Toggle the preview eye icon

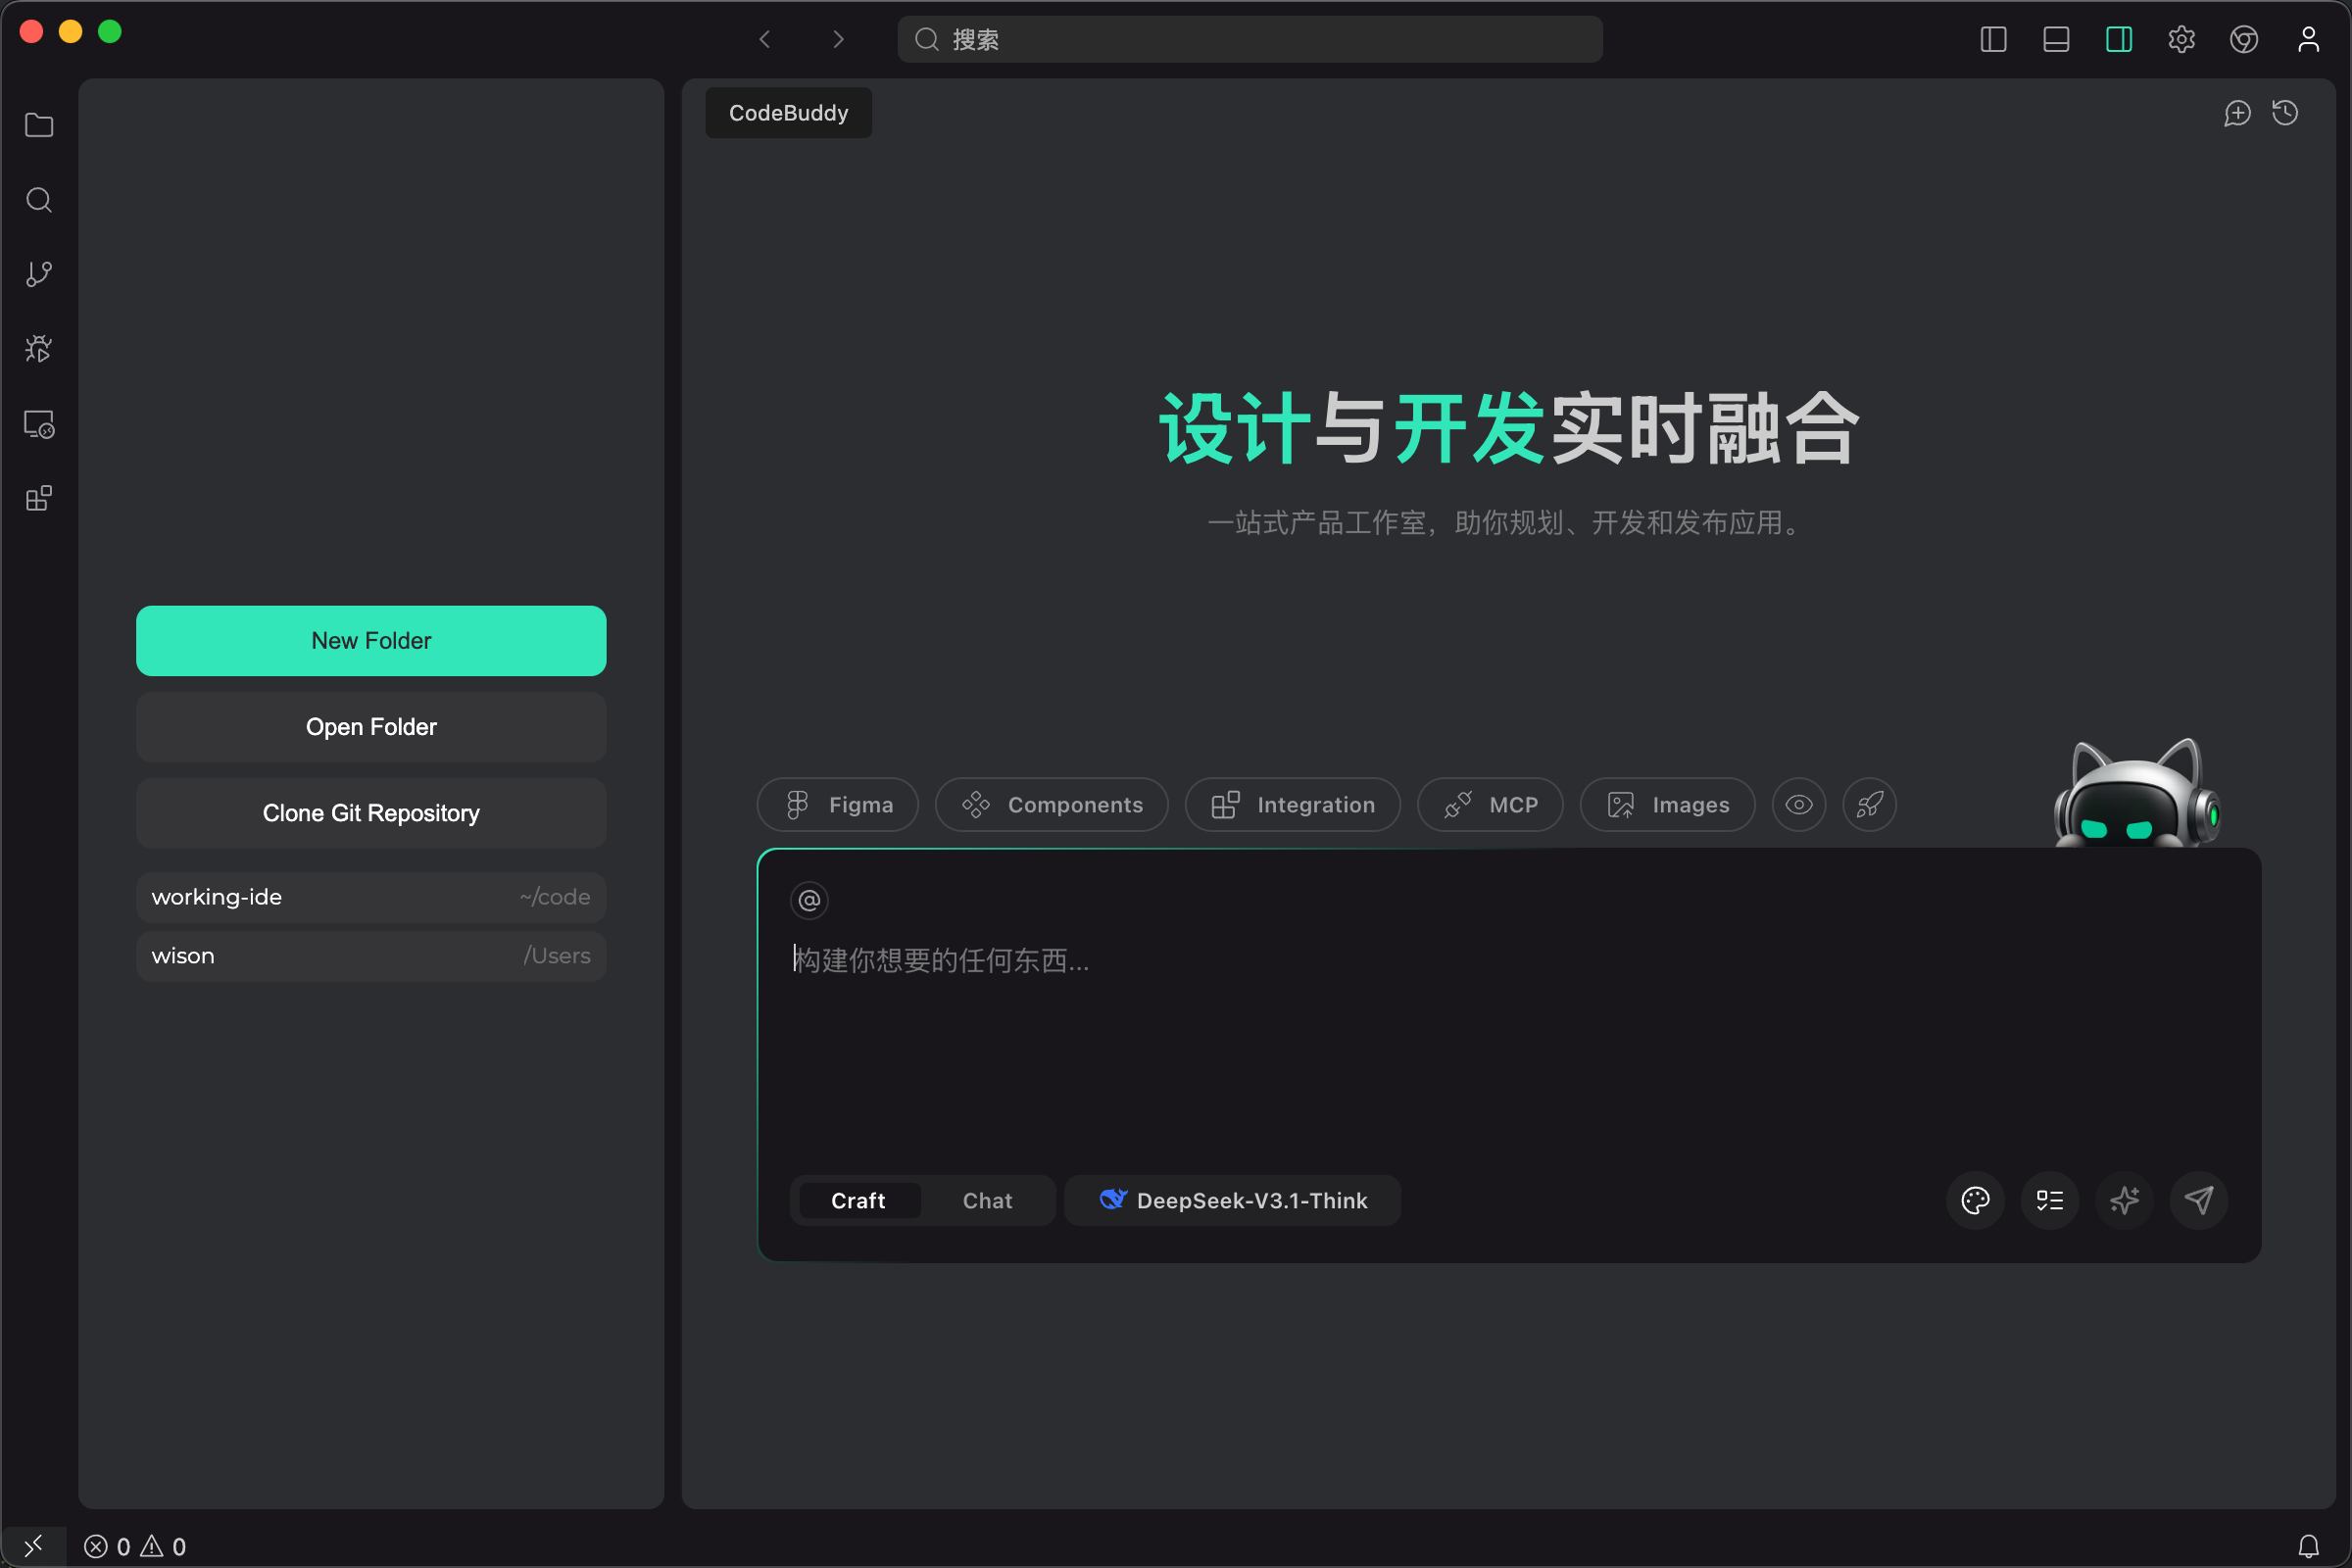click(1799, 804)
